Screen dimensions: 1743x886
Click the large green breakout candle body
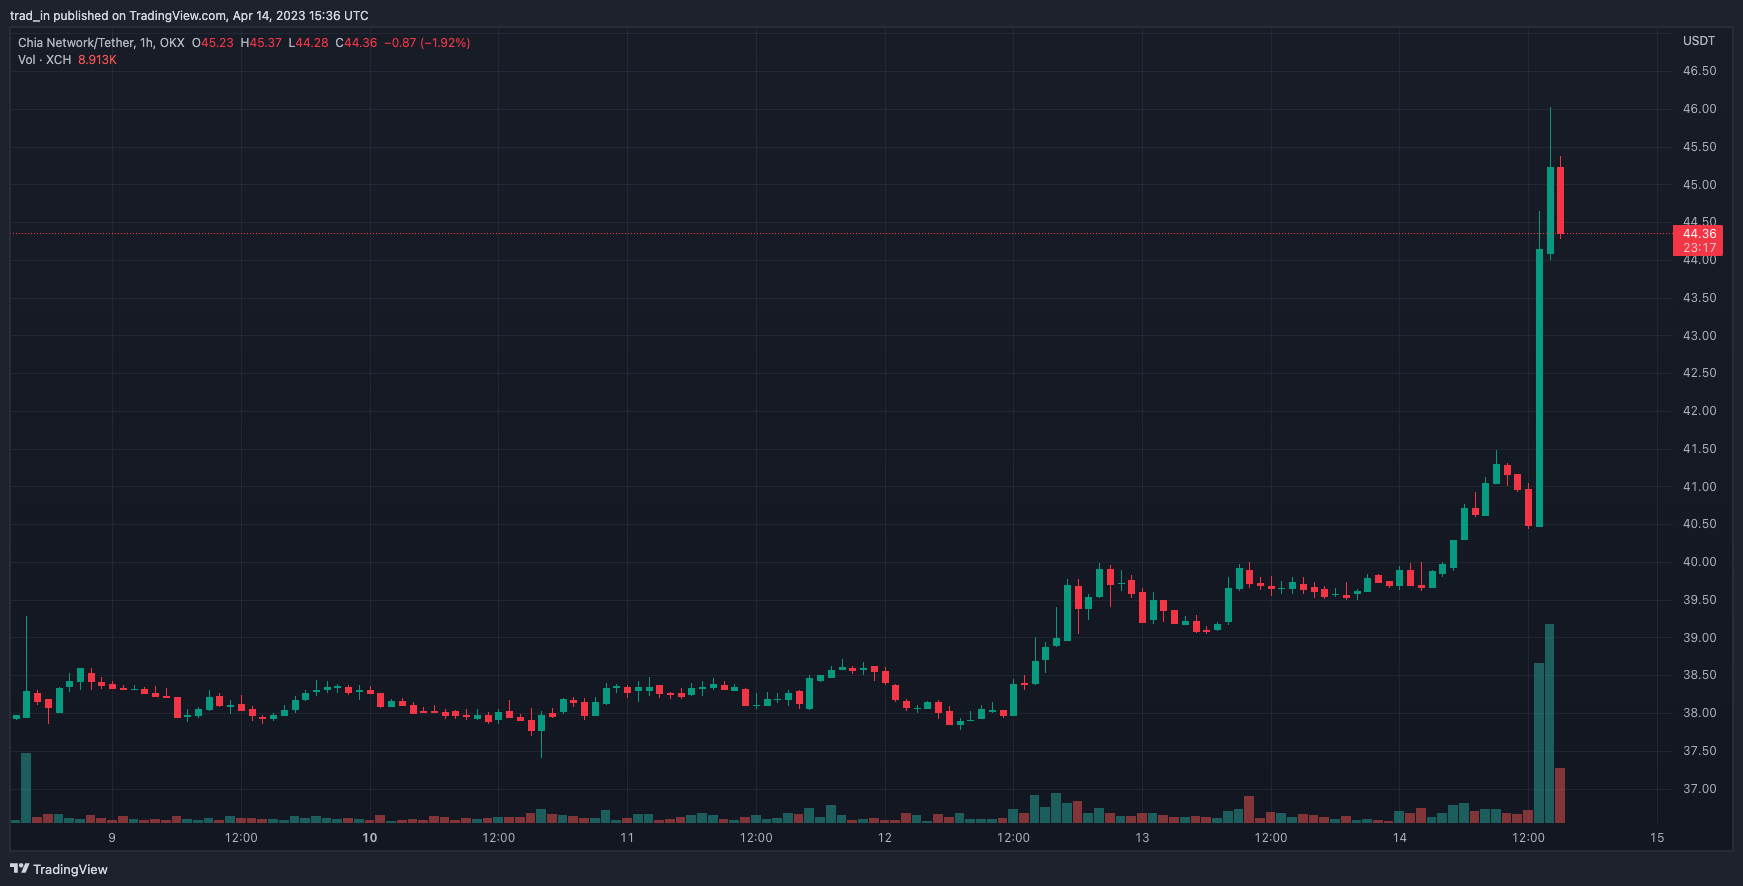(1539, 388)
